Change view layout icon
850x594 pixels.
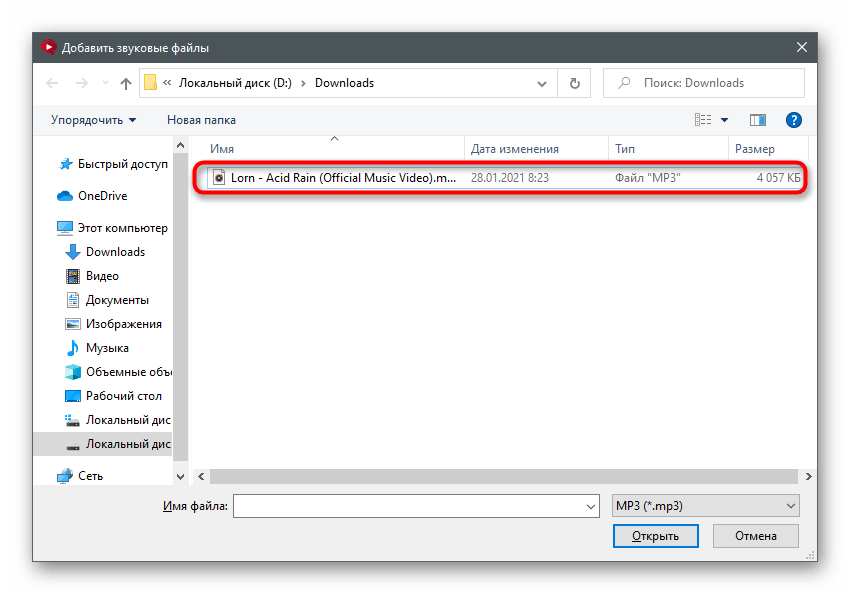click(x=703, y=120)
